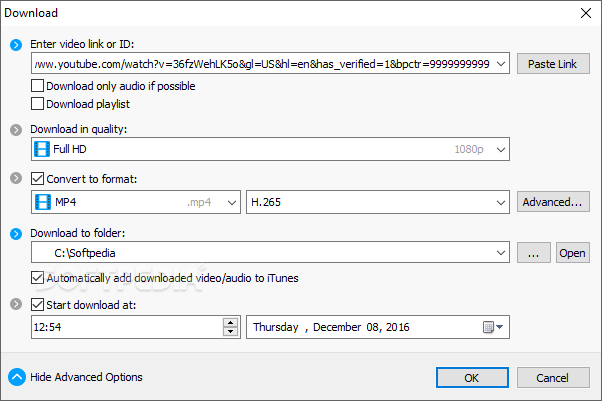This screenshot has height=401, width=602.
Task: Select the year 2016 in date field
Action: [398, 327]
